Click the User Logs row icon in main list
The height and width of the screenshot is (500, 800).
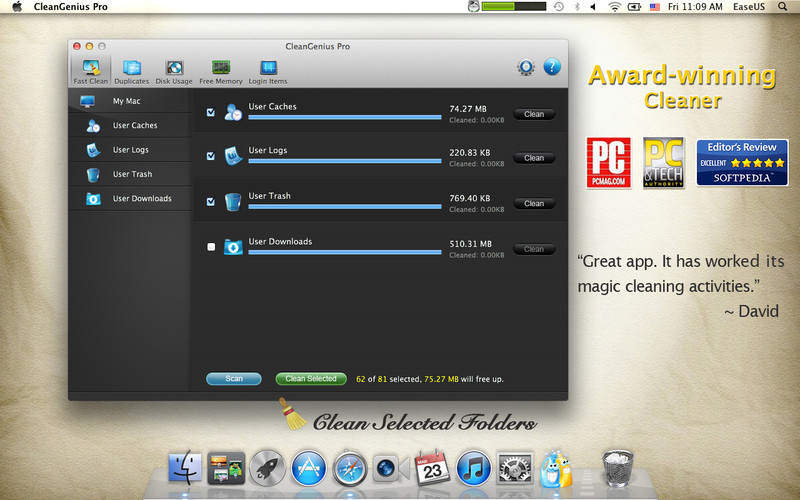point(233,156)
